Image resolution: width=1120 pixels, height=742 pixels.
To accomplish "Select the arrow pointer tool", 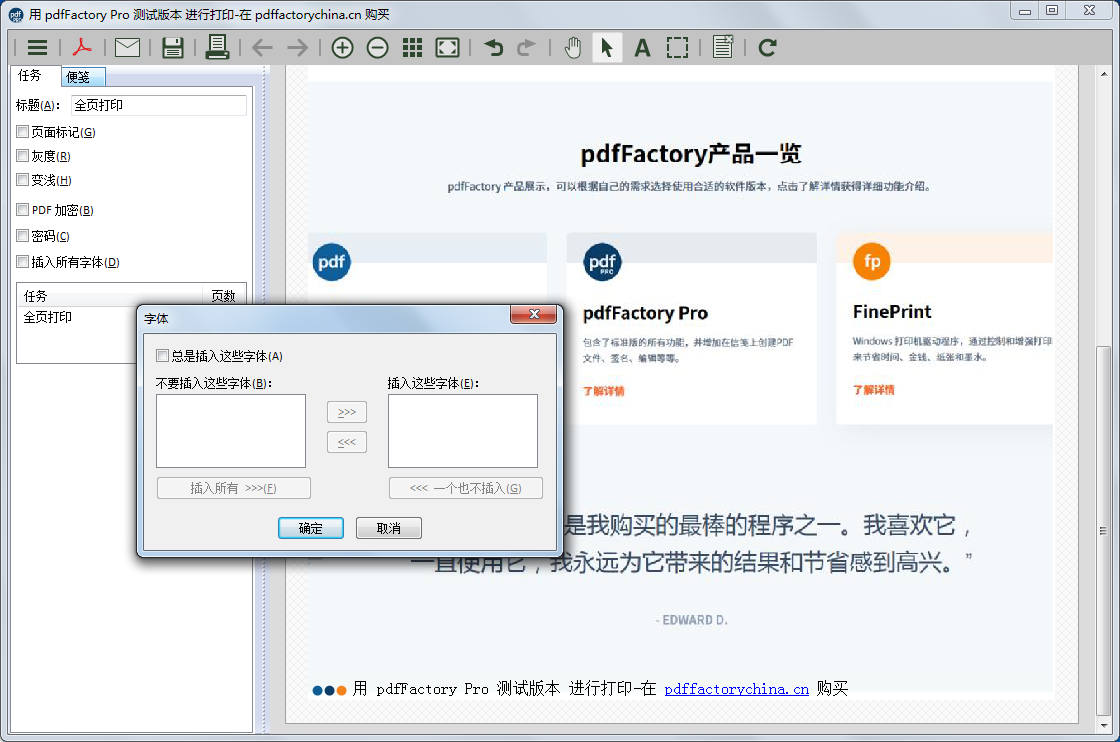I will [x=607, y=48].
